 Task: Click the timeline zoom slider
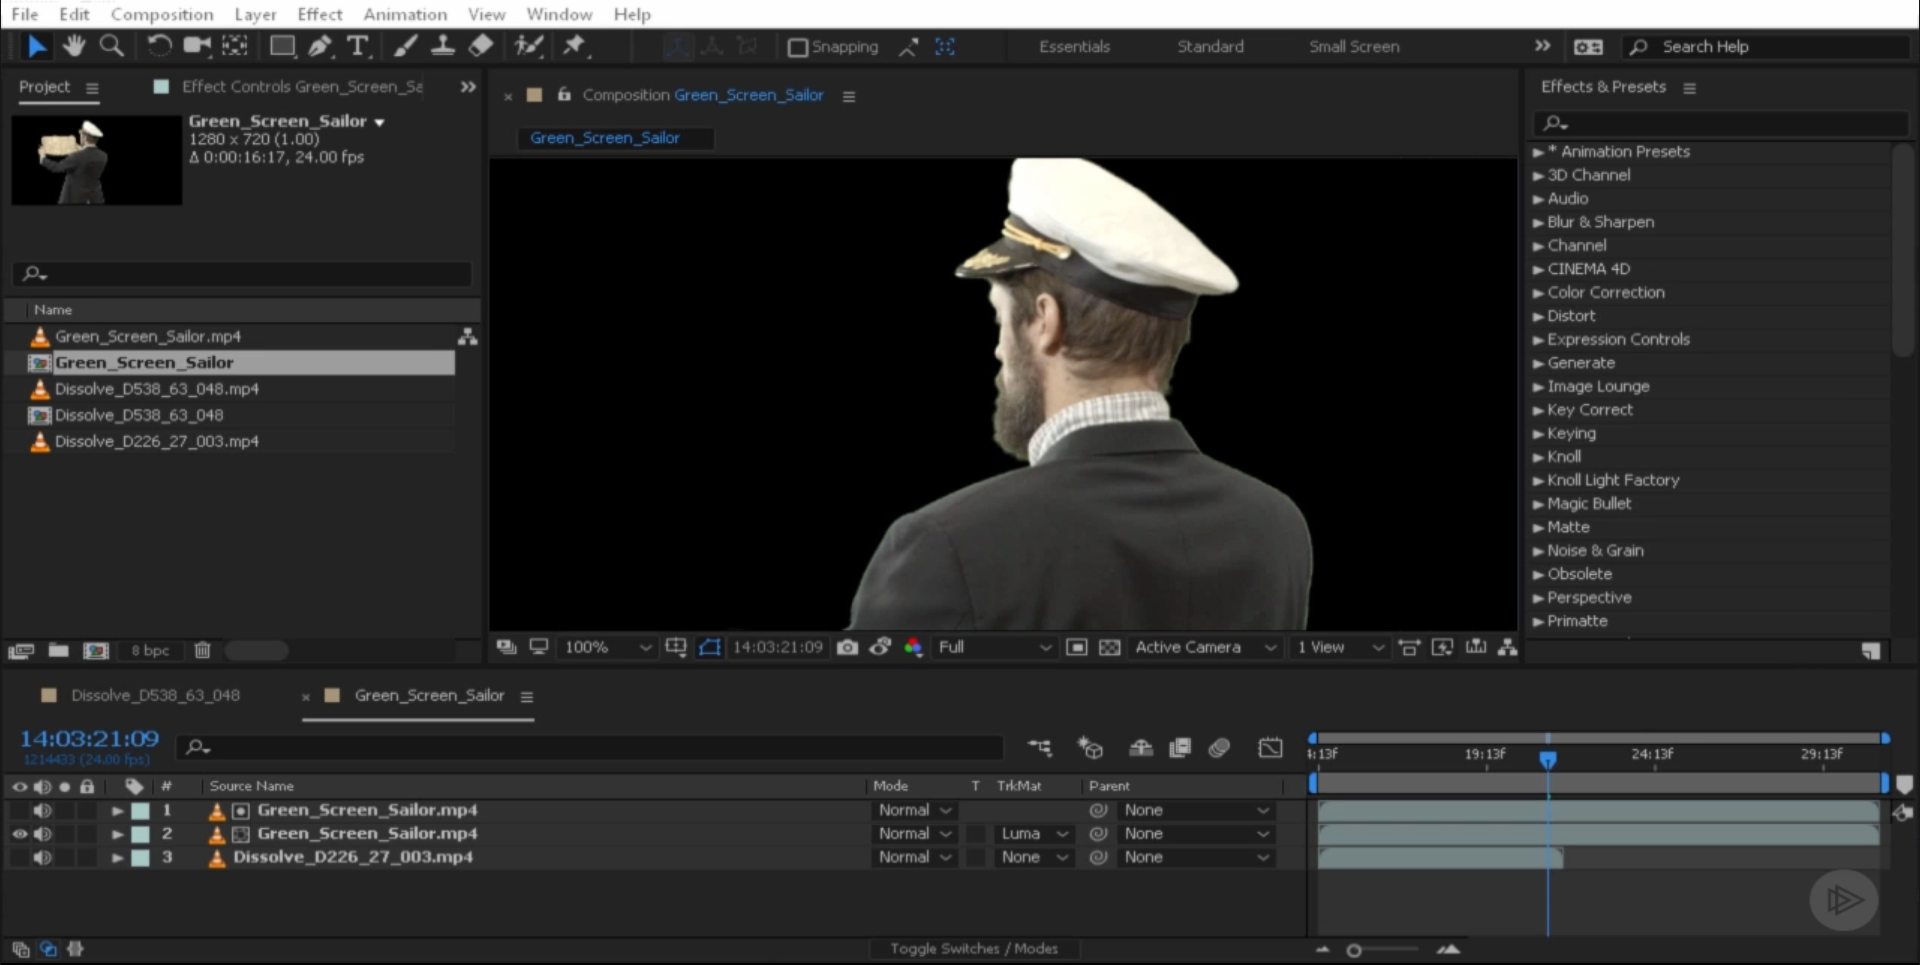click(x=1354, y=950)
